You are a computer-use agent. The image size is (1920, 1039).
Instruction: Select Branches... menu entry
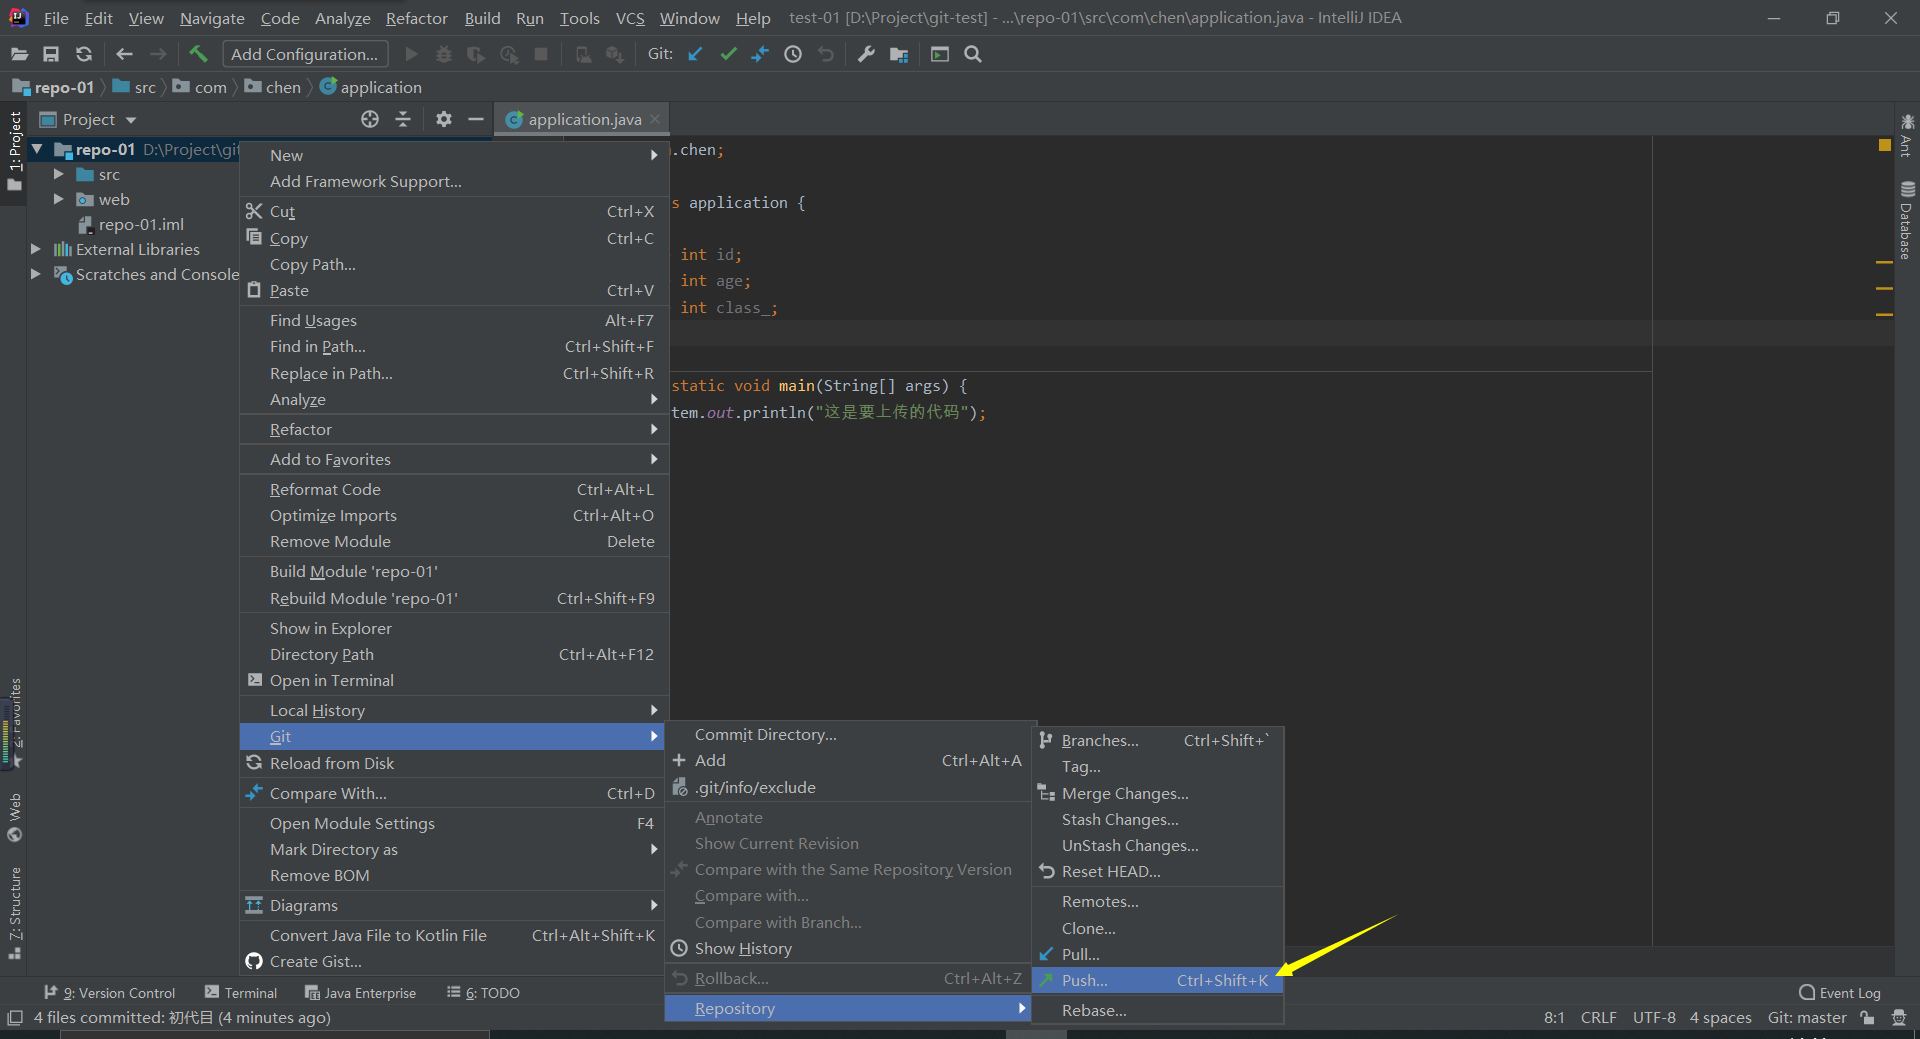pos(1157,740)
